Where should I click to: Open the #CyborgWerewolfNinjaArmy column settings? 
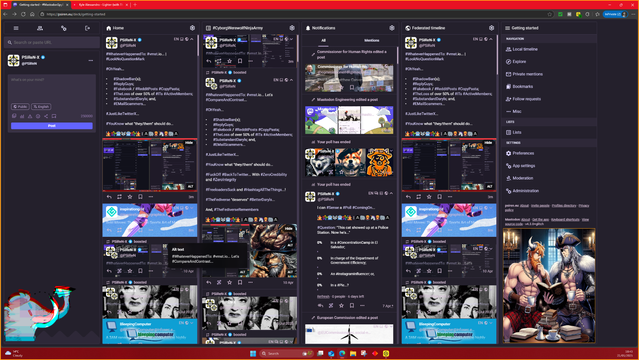coord(292,28)
